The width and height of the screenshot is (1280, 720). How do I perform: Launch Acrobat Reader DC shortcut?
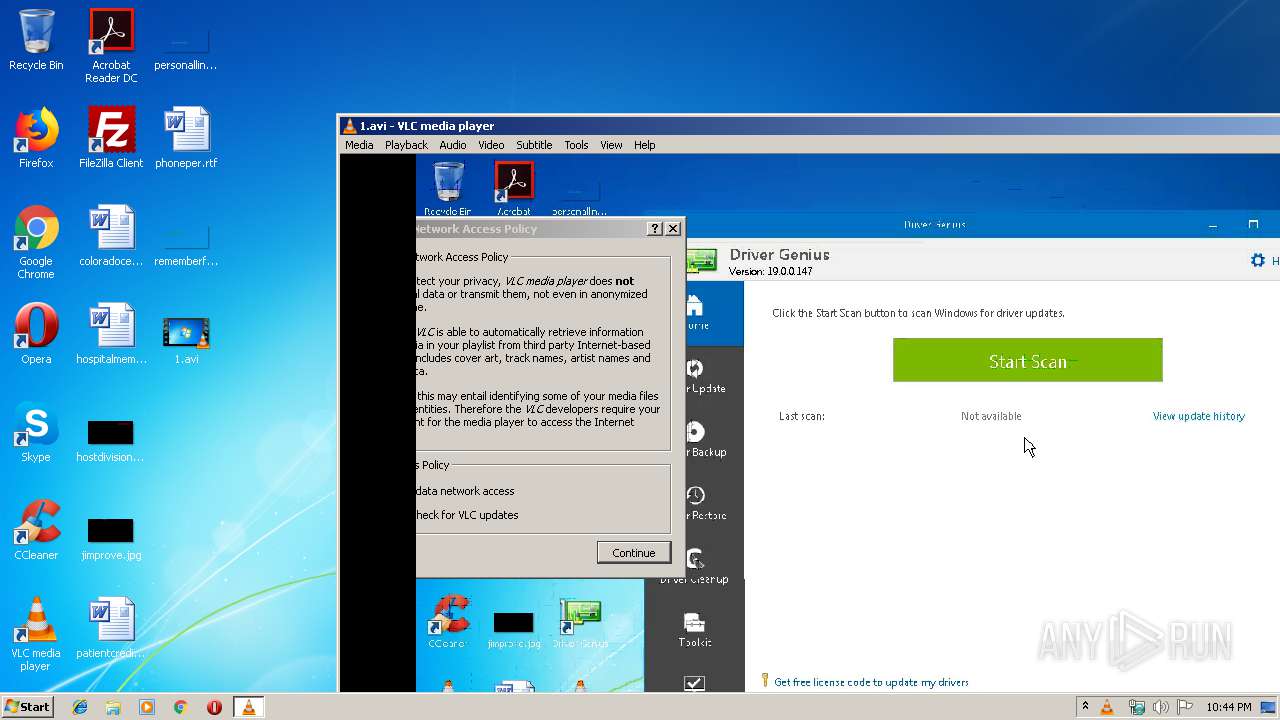(x=111, y=46)
